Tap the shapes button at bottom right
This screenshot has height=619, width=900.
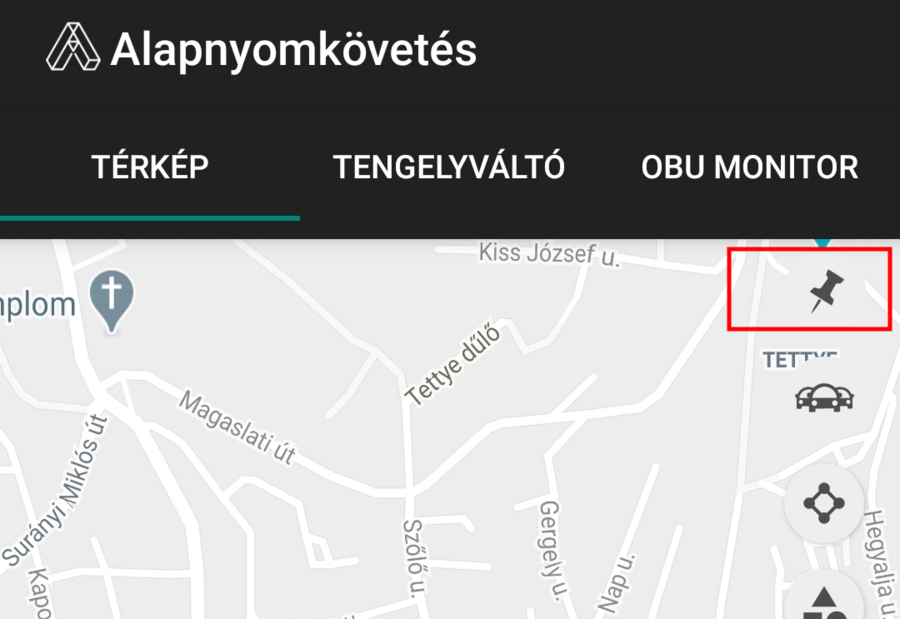click(824, 600)
